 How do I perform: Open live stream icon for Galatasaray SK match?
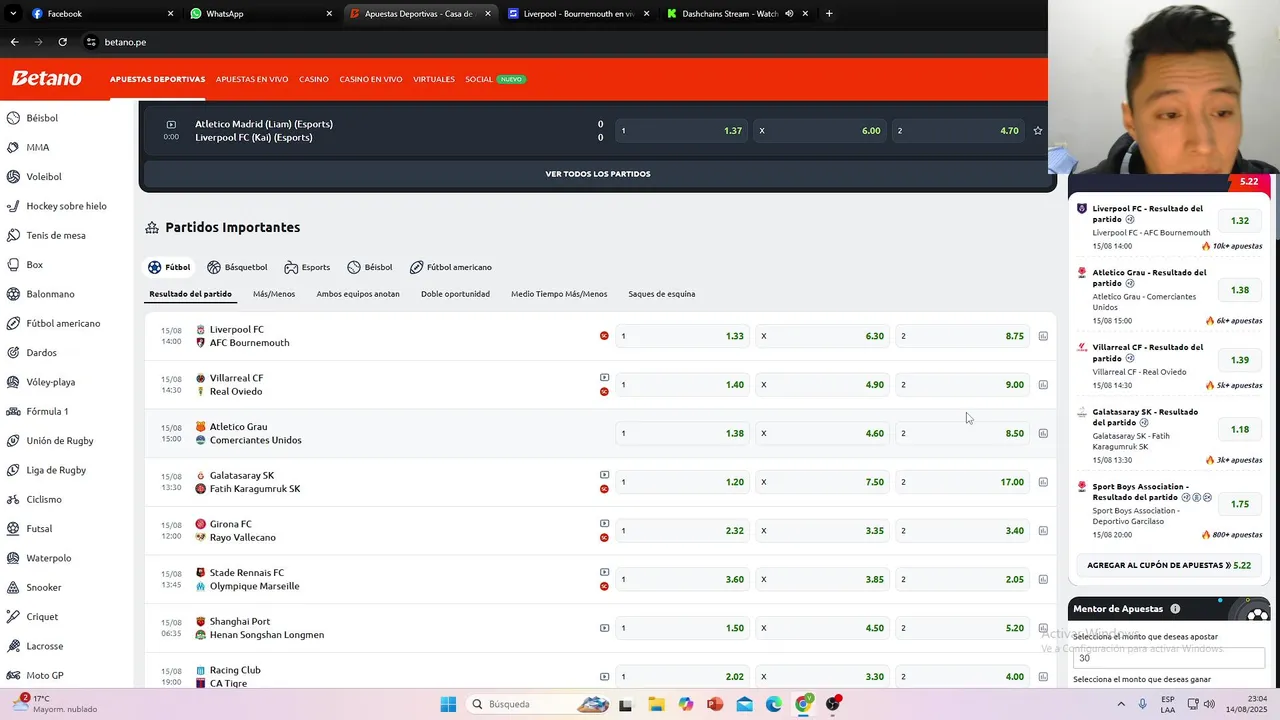tap(604, 475)
